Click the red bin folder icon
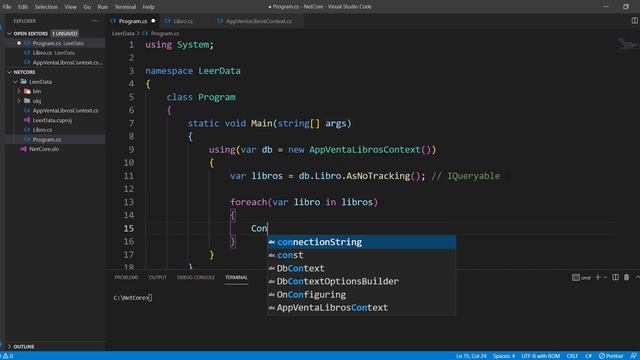Viewport: 640px width, 360px height. point(27,91)
